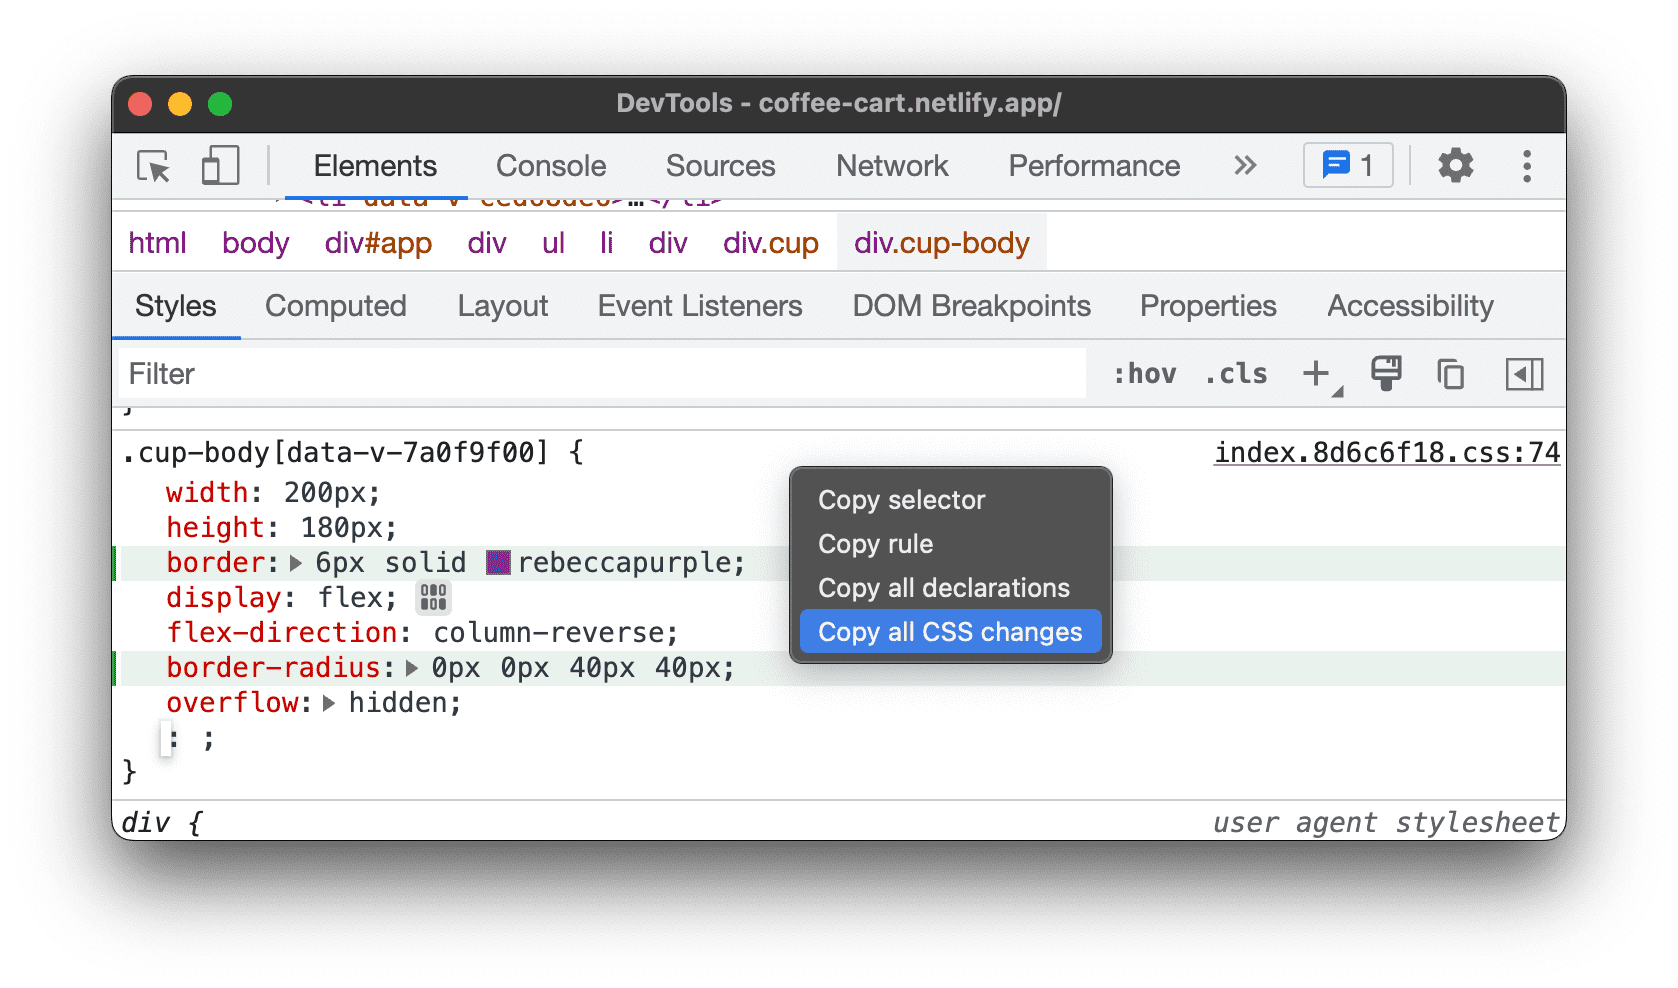Select Copy rule from context menu

(x=875, y=544)
